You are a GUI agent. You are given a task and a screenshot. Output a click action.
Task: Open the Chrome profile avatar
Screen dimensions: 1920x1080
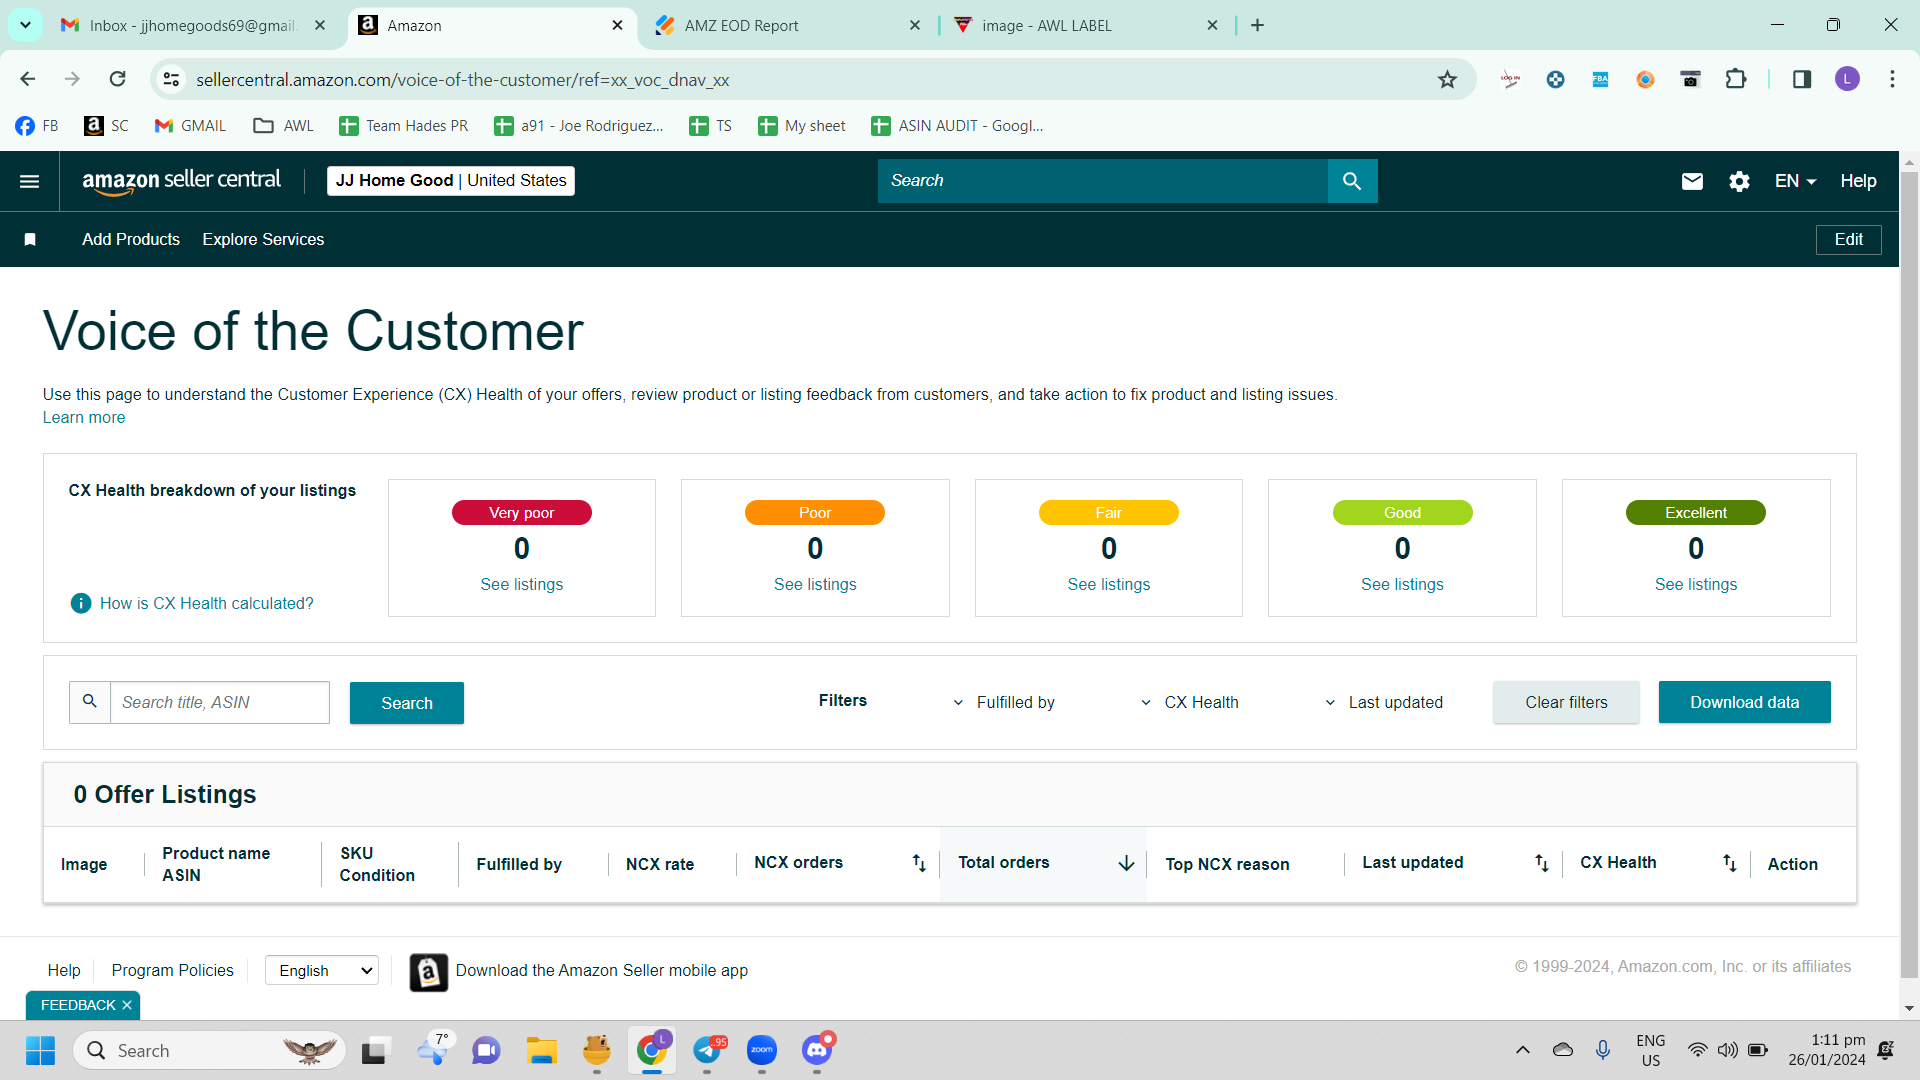coord(1847,80)
